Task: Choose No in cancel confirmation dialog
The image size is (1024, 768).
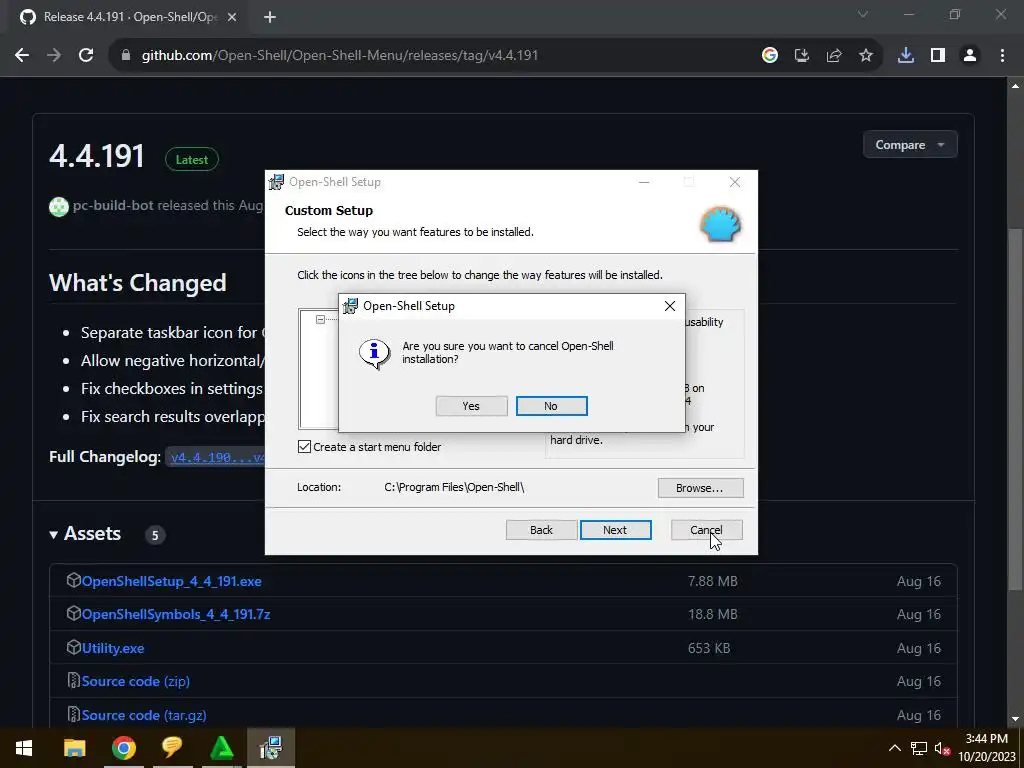Action: 551,406
